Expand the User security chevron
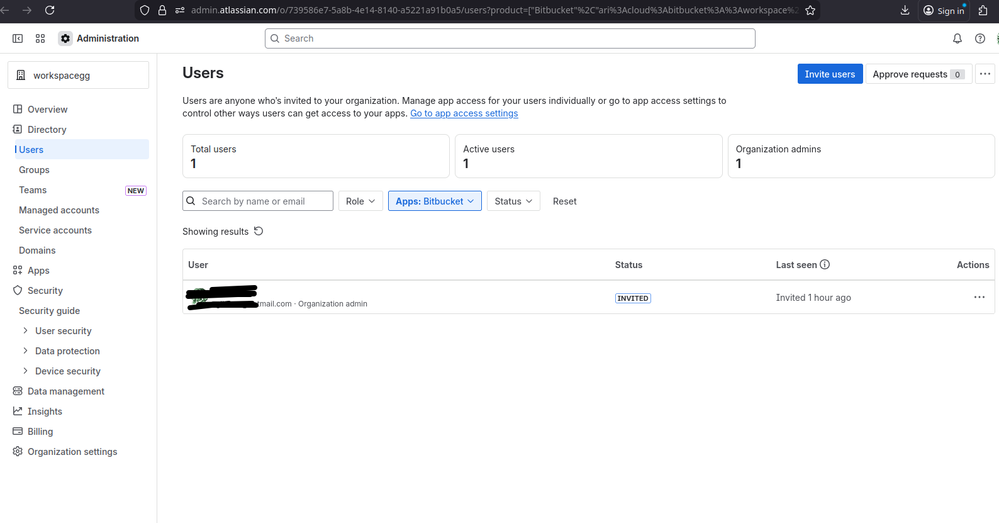 click(x=25, y=331)
